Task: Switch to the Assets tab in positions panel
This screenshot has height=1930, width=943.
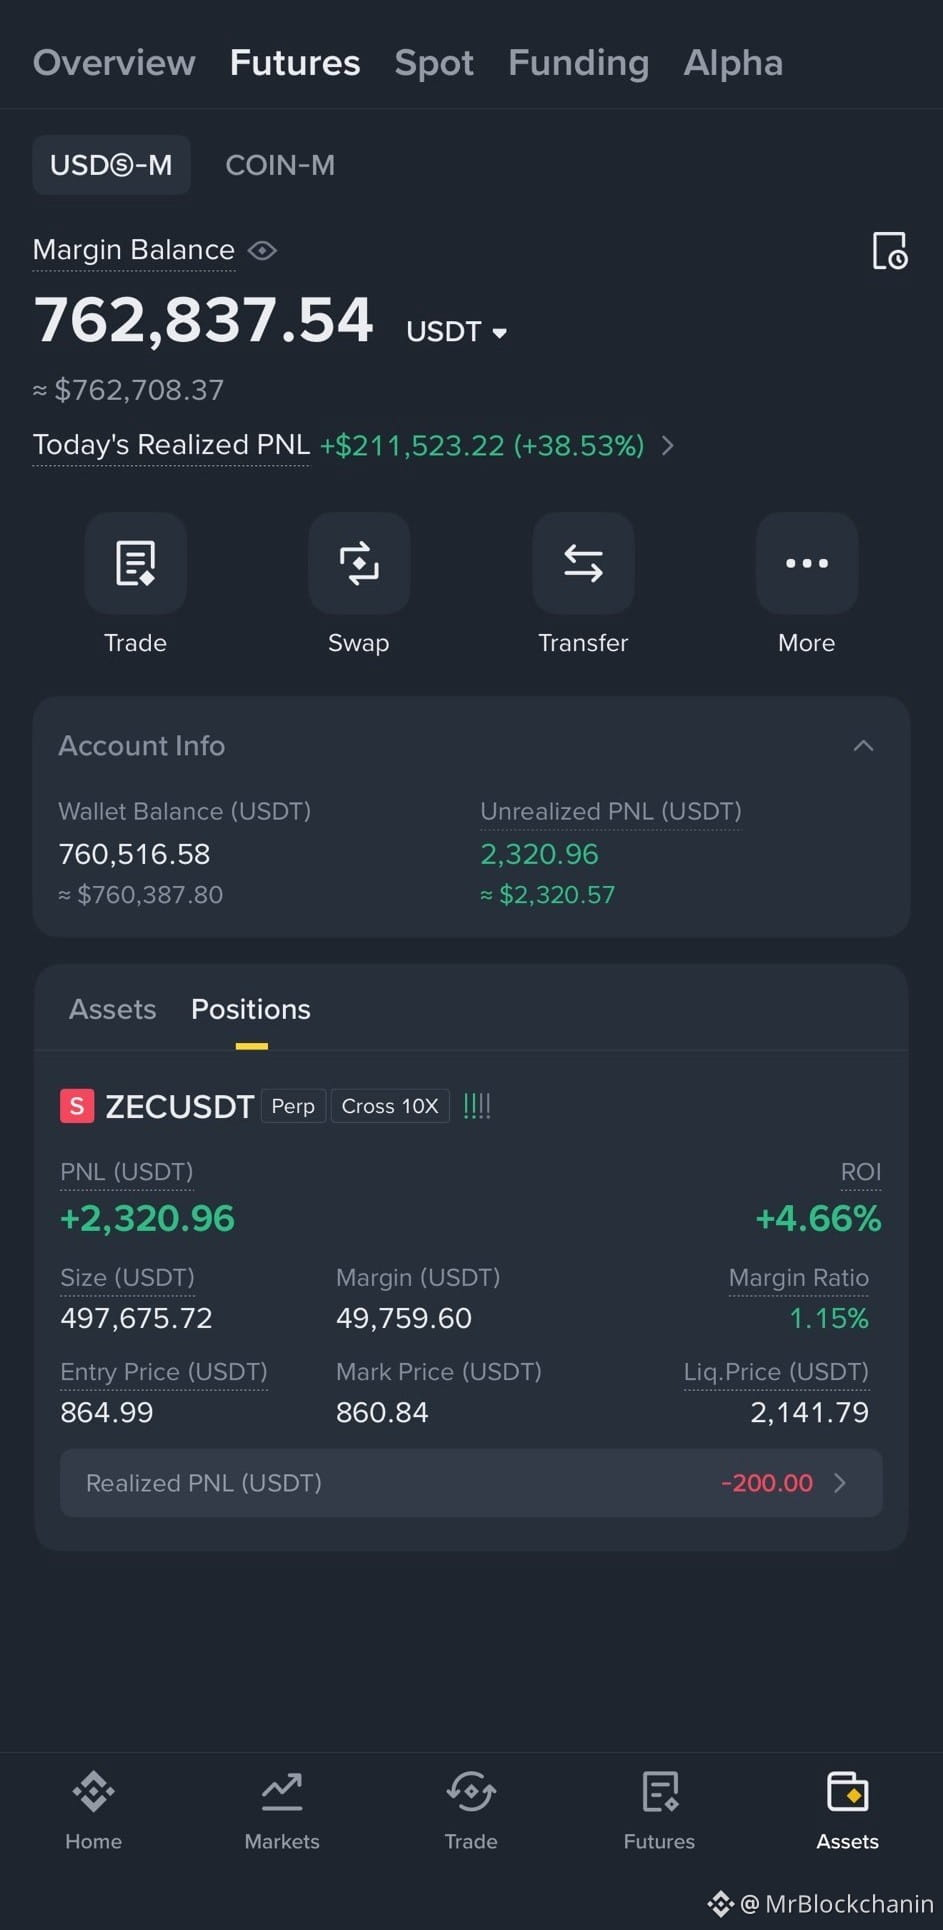Action: 112,1009
